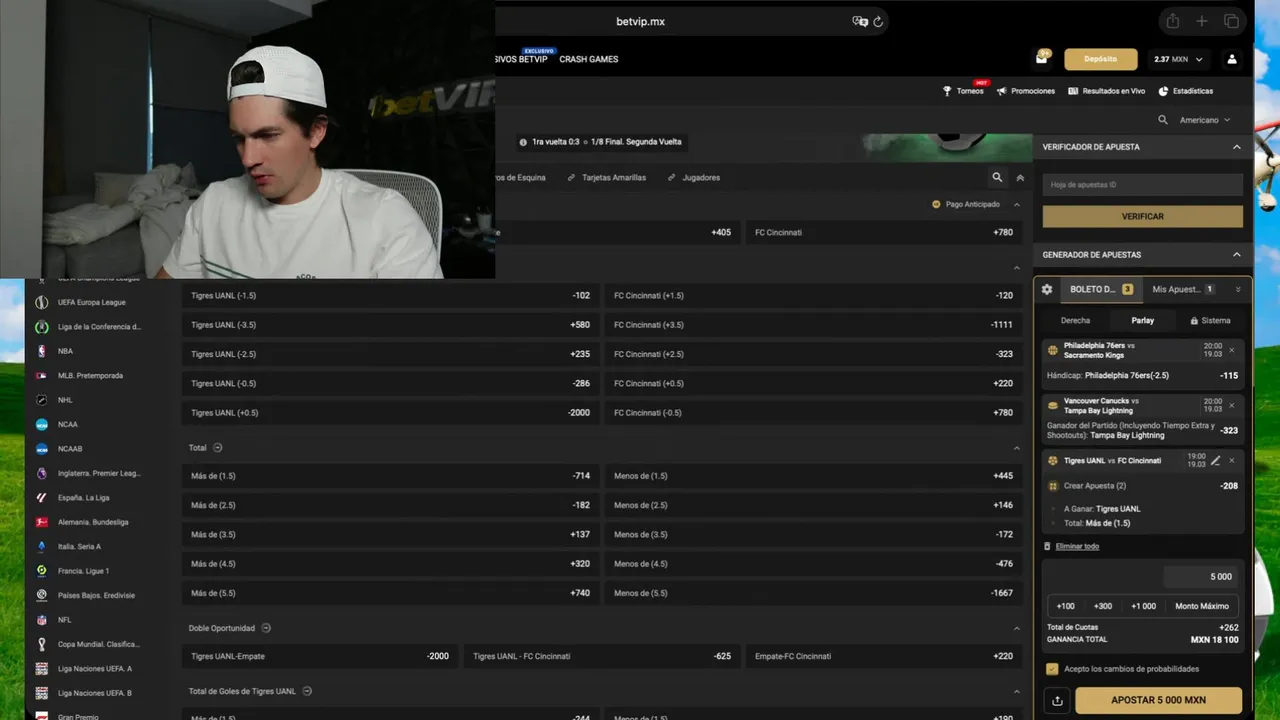Click info icon next to Total heading
This screenshot has width=1280, height=720.
218,448
